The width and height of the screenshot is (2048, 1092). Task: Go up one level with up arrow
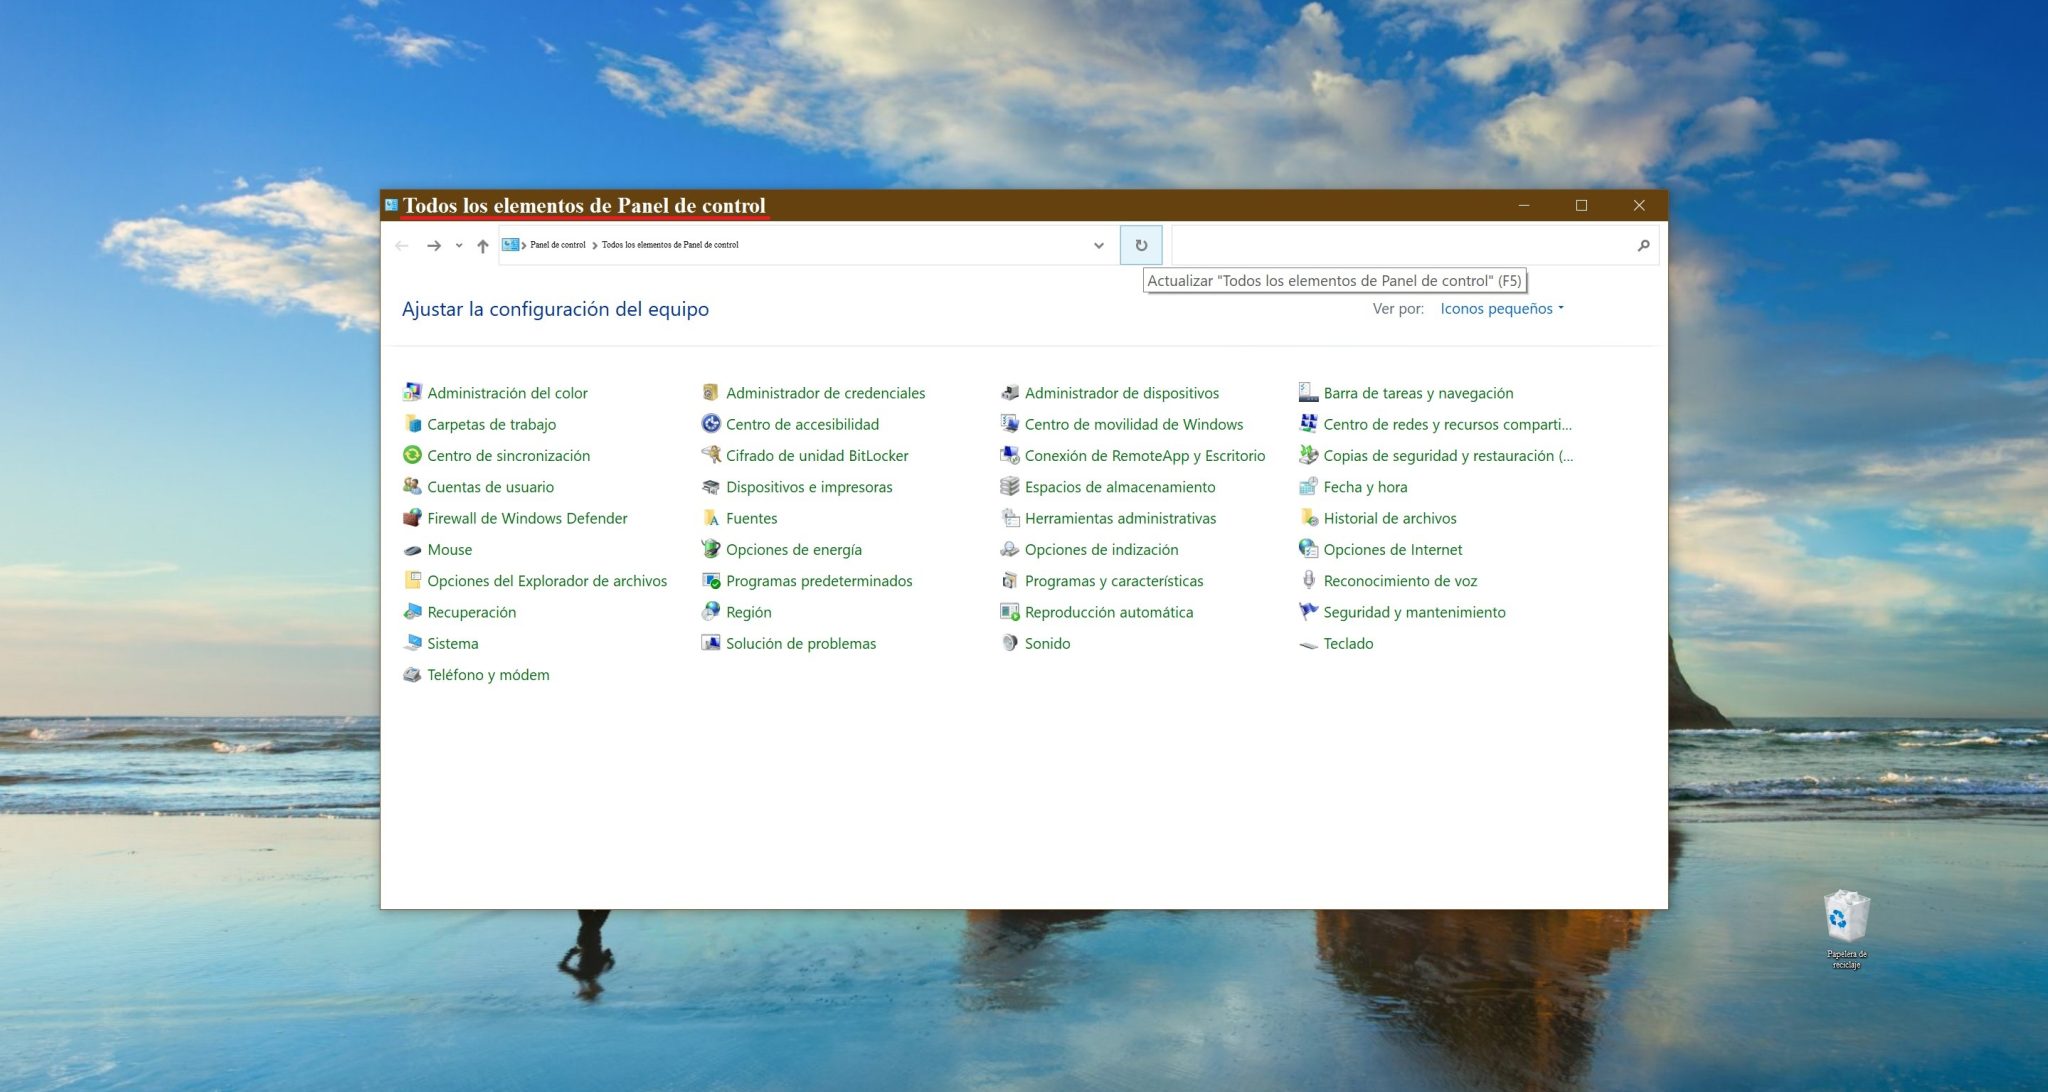point(483,245)
